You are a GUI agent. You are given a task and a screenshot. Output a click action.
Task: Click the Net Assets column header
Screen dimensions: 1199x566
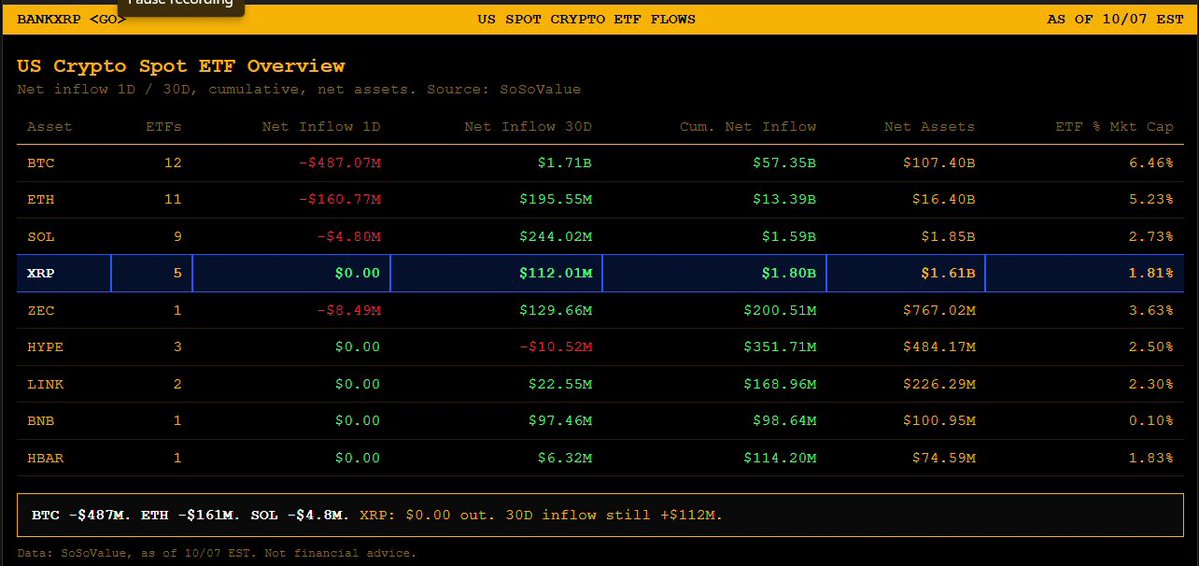929,127
